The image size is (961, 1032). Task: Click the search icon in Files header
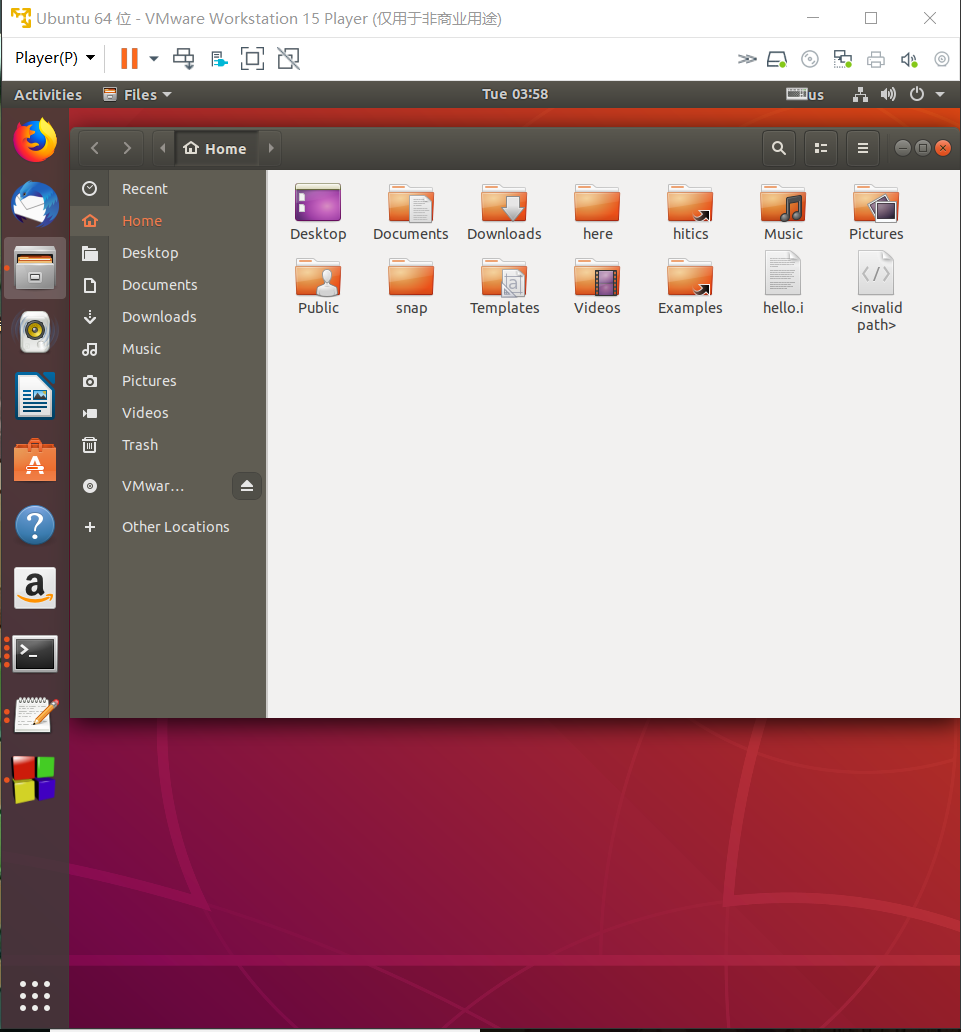(779, 148)
